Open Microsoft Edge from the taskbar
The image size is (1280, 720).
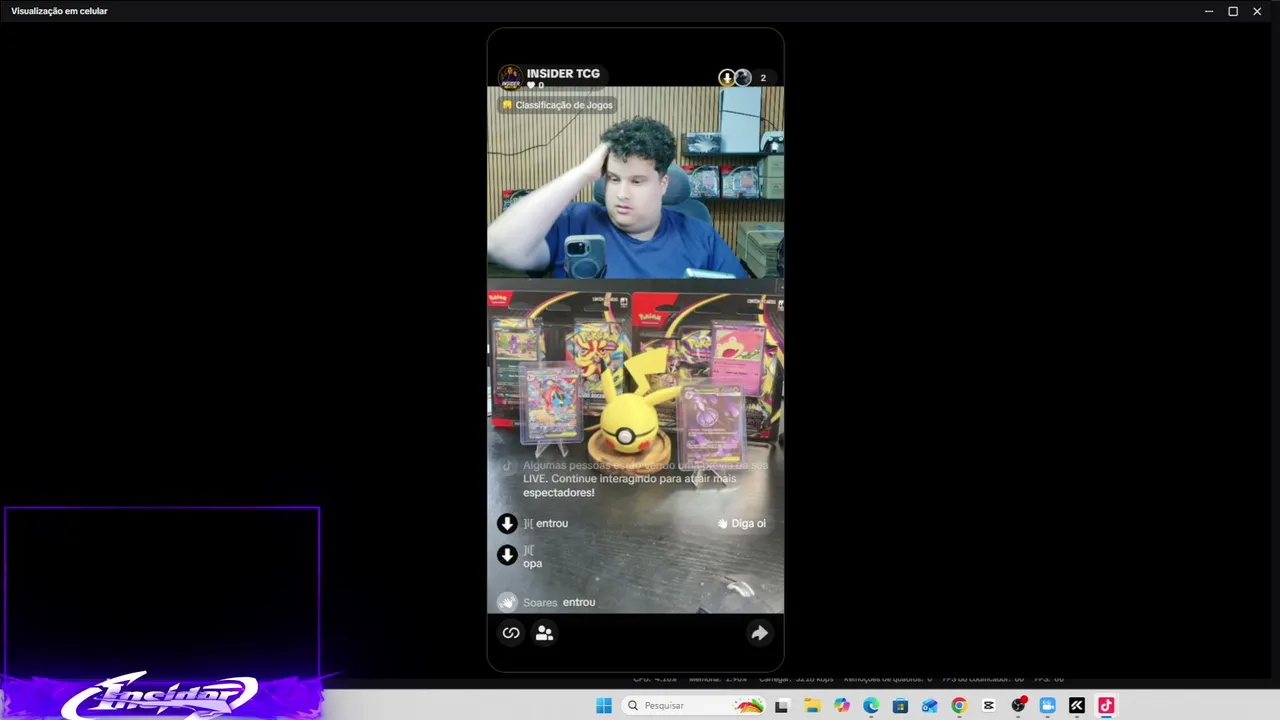(x=871, y=705)
